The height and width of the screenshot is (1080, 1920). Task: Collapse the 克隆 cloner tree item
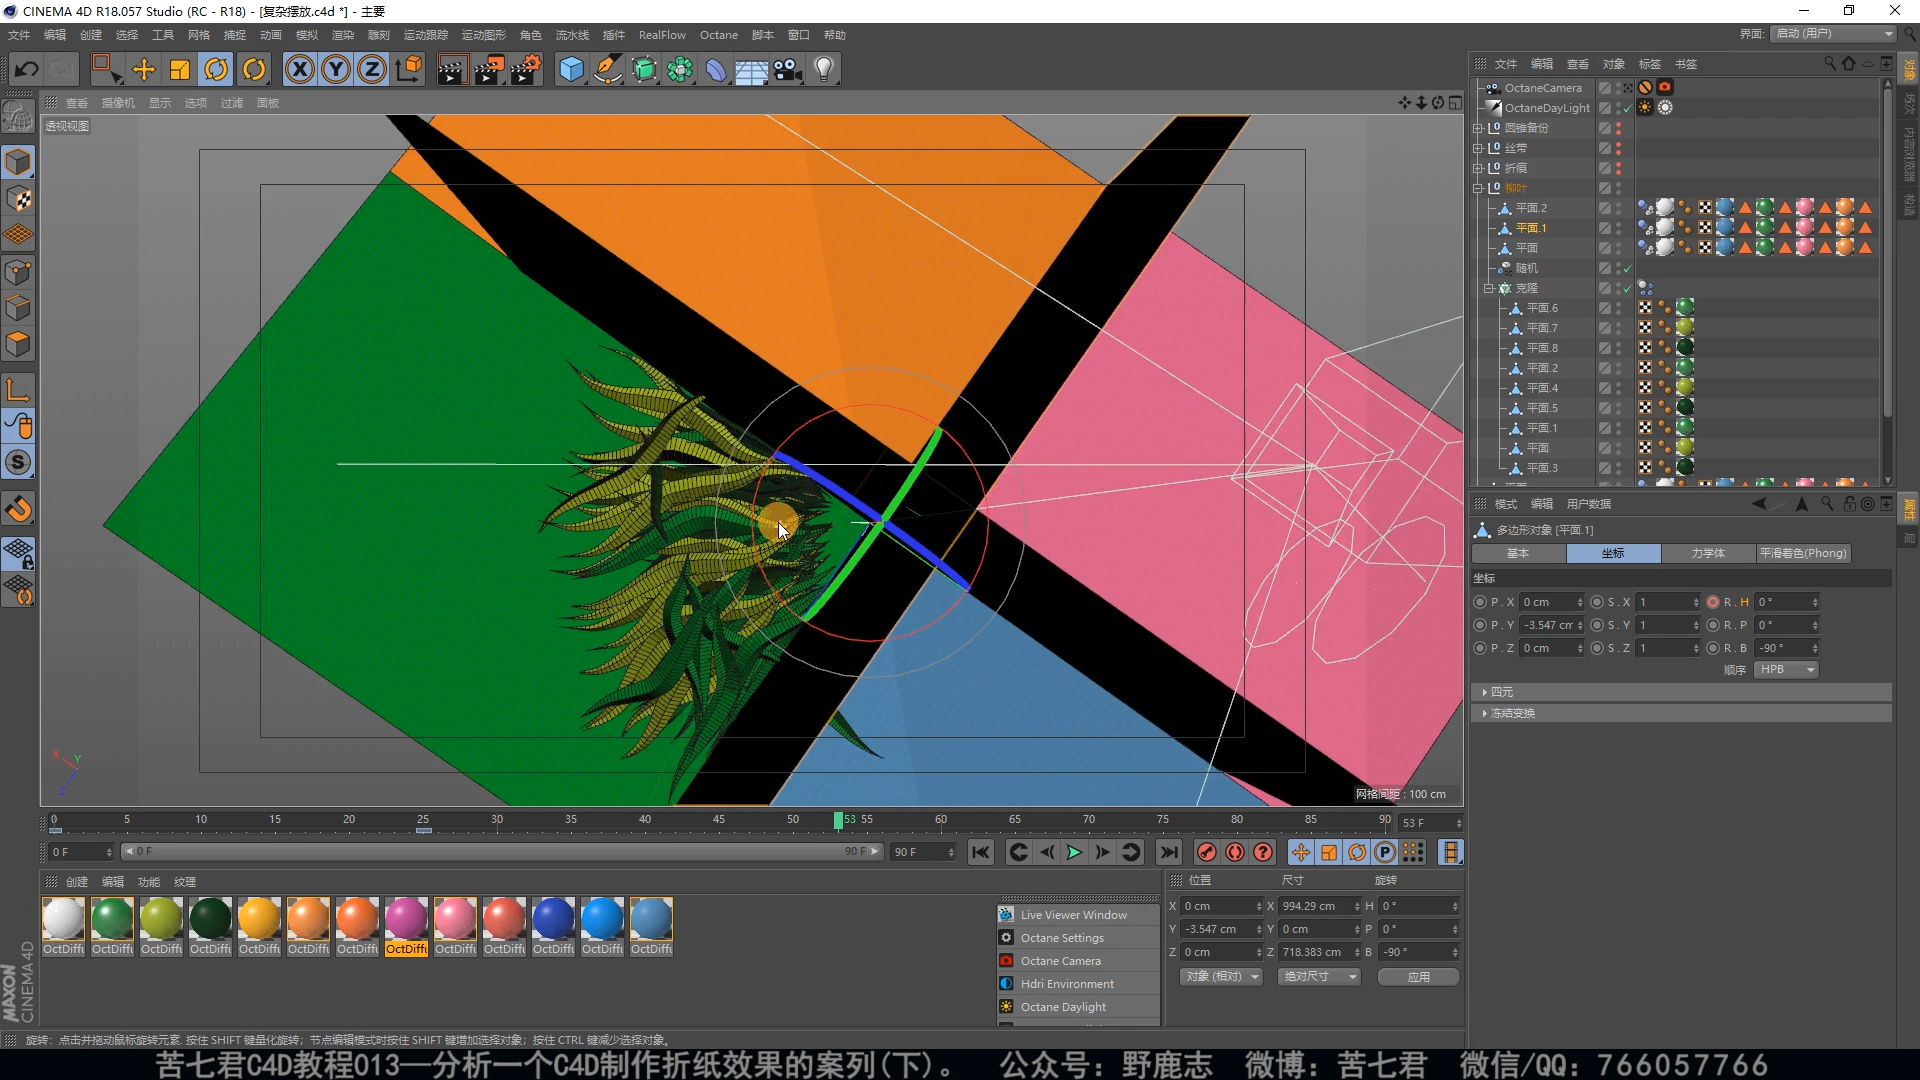pyautogui.click(x=1489, y=288)
